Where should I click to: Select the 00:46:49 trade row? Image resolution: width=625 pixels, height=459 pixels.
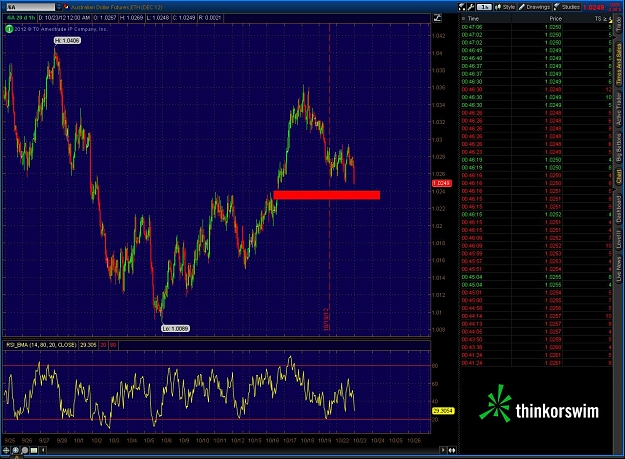tap(537, 50)
